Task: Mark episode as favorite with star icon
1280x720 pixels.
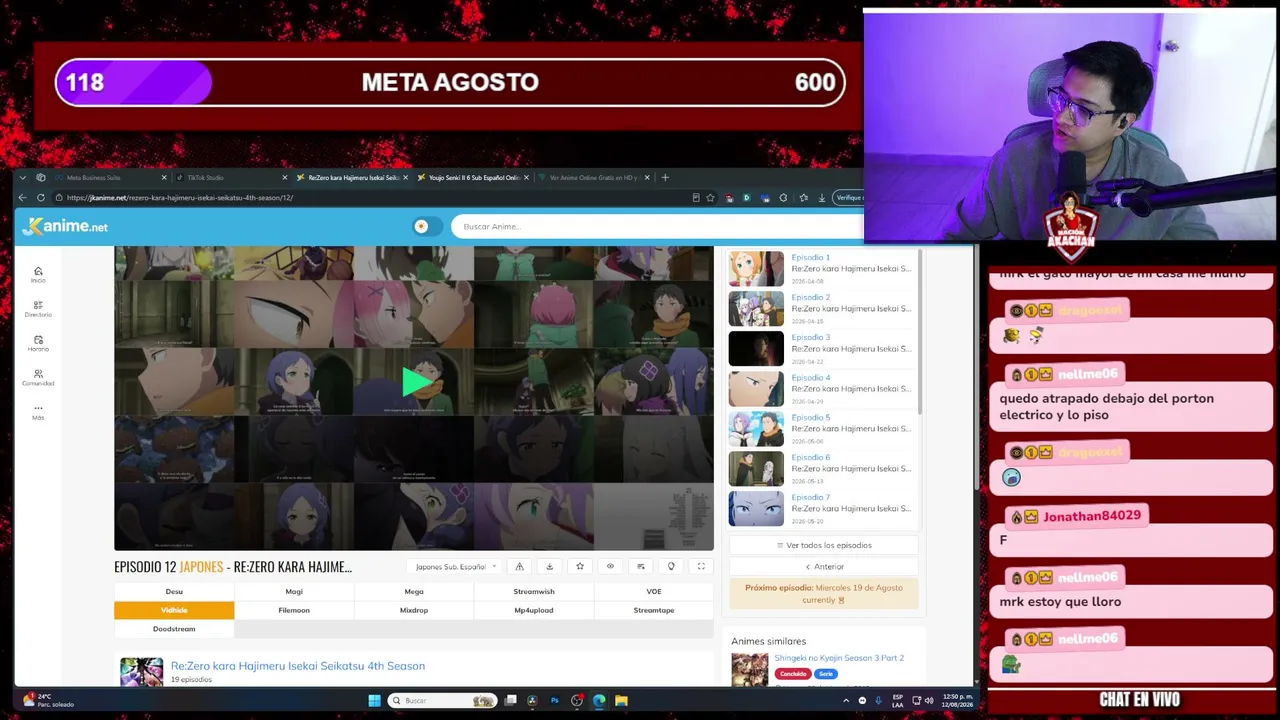Action: pos(579,567)
